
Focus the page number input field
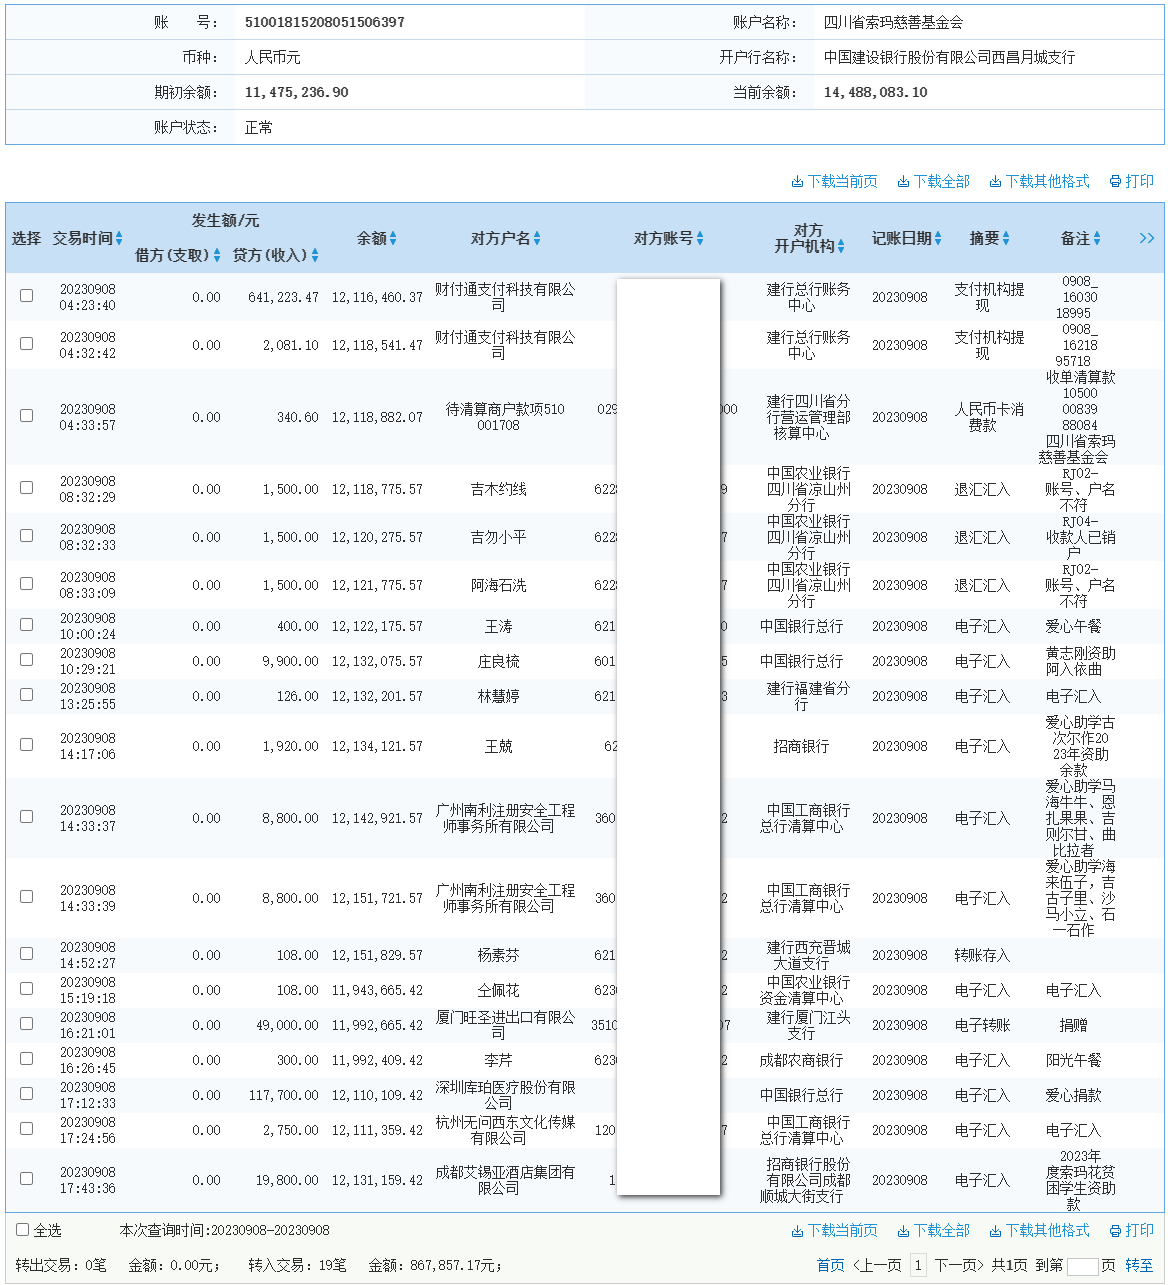coord(1082,1266)
